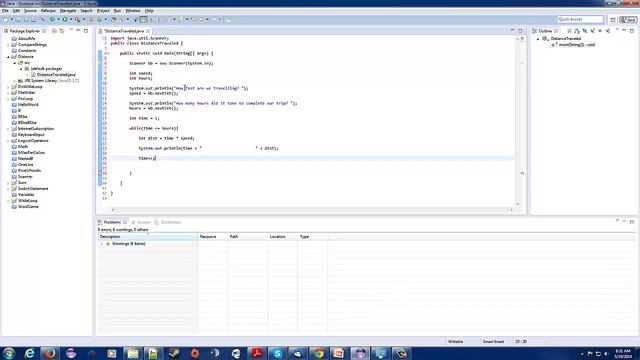Viewport: 640px width, 360px height.
Task: Open the Refactor menu
Action: 48,11
